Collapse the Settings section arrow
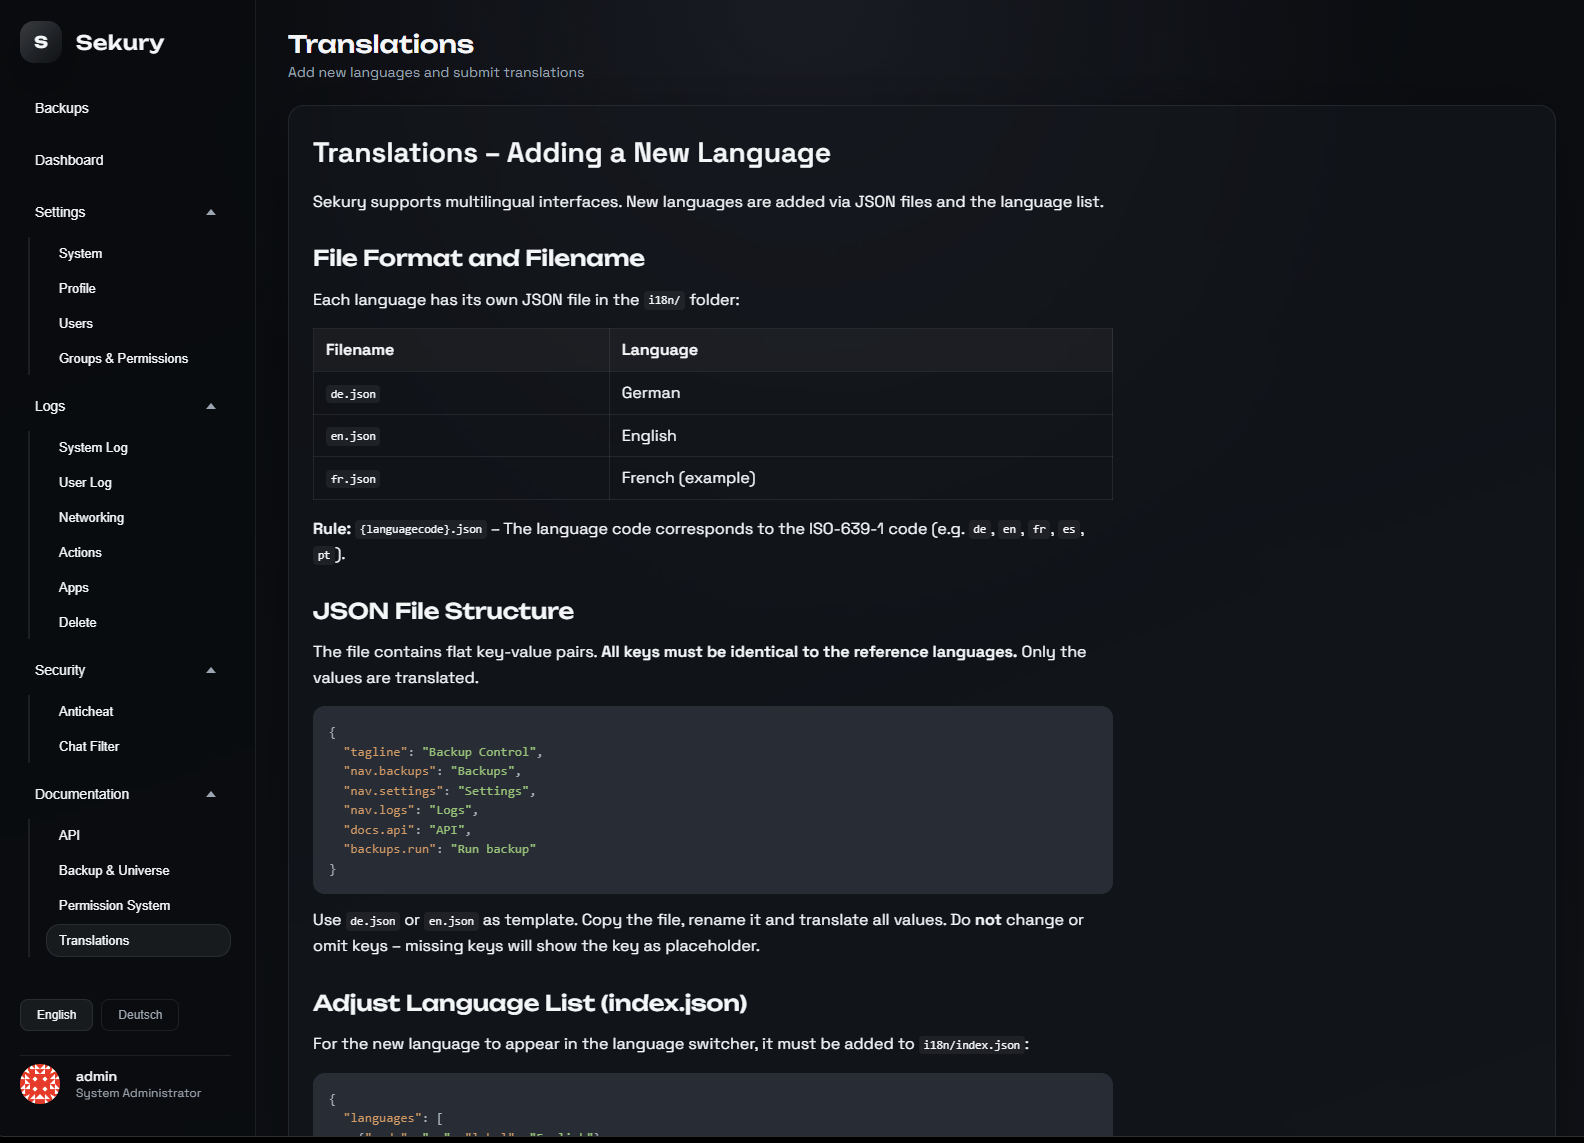 (x=211, y=212)
